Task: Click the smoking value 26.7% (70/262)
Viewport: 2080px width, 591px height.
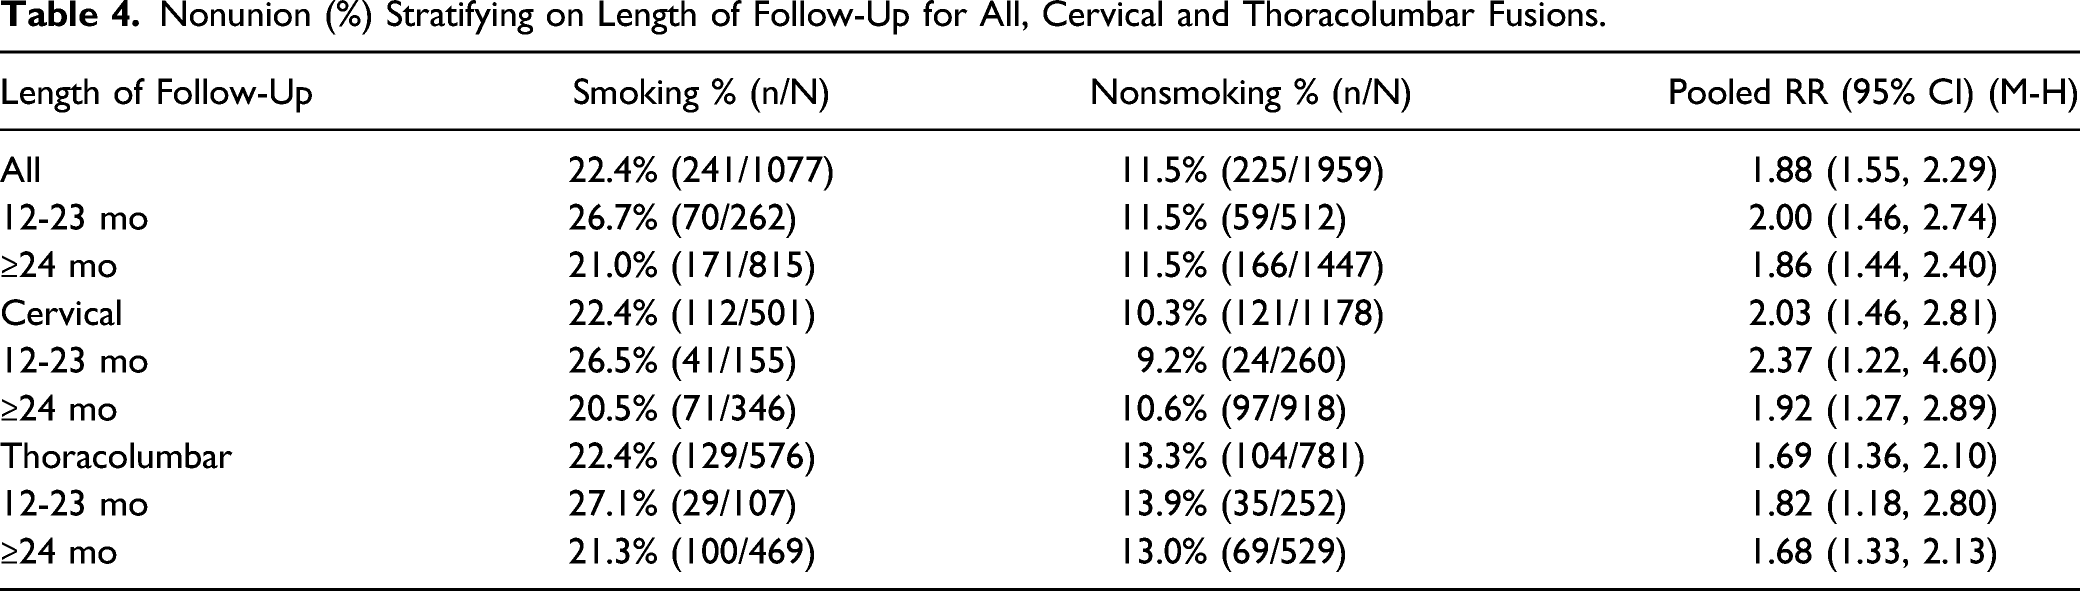Action: click(x=682, y=219)
